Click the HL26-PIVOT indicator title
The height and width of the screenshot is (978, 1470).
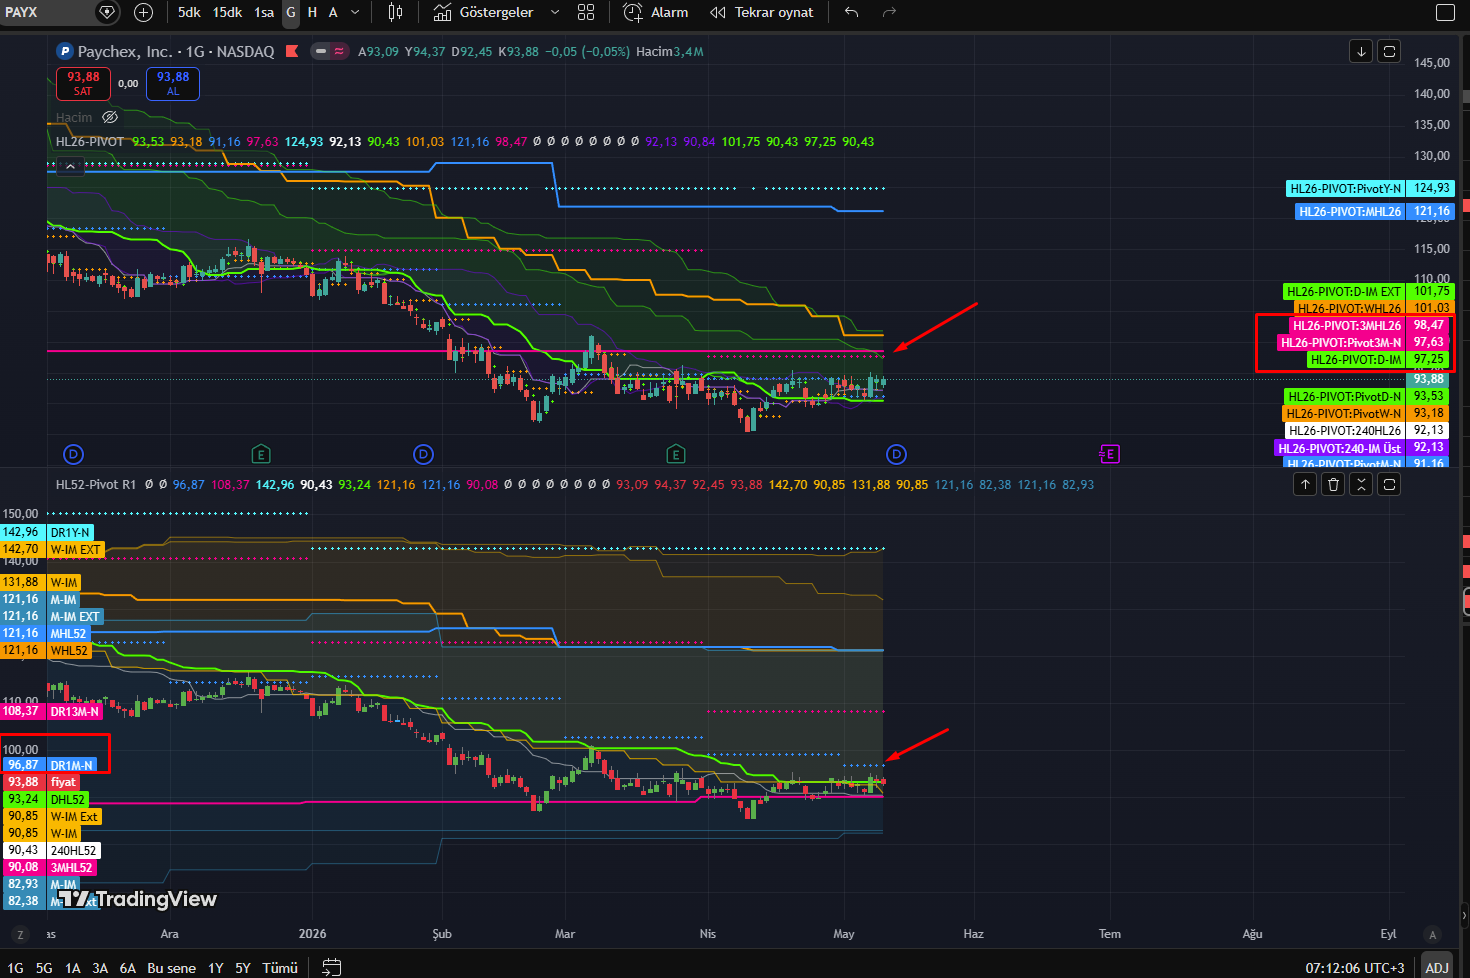pyautogui.click(x=90, y=142)
